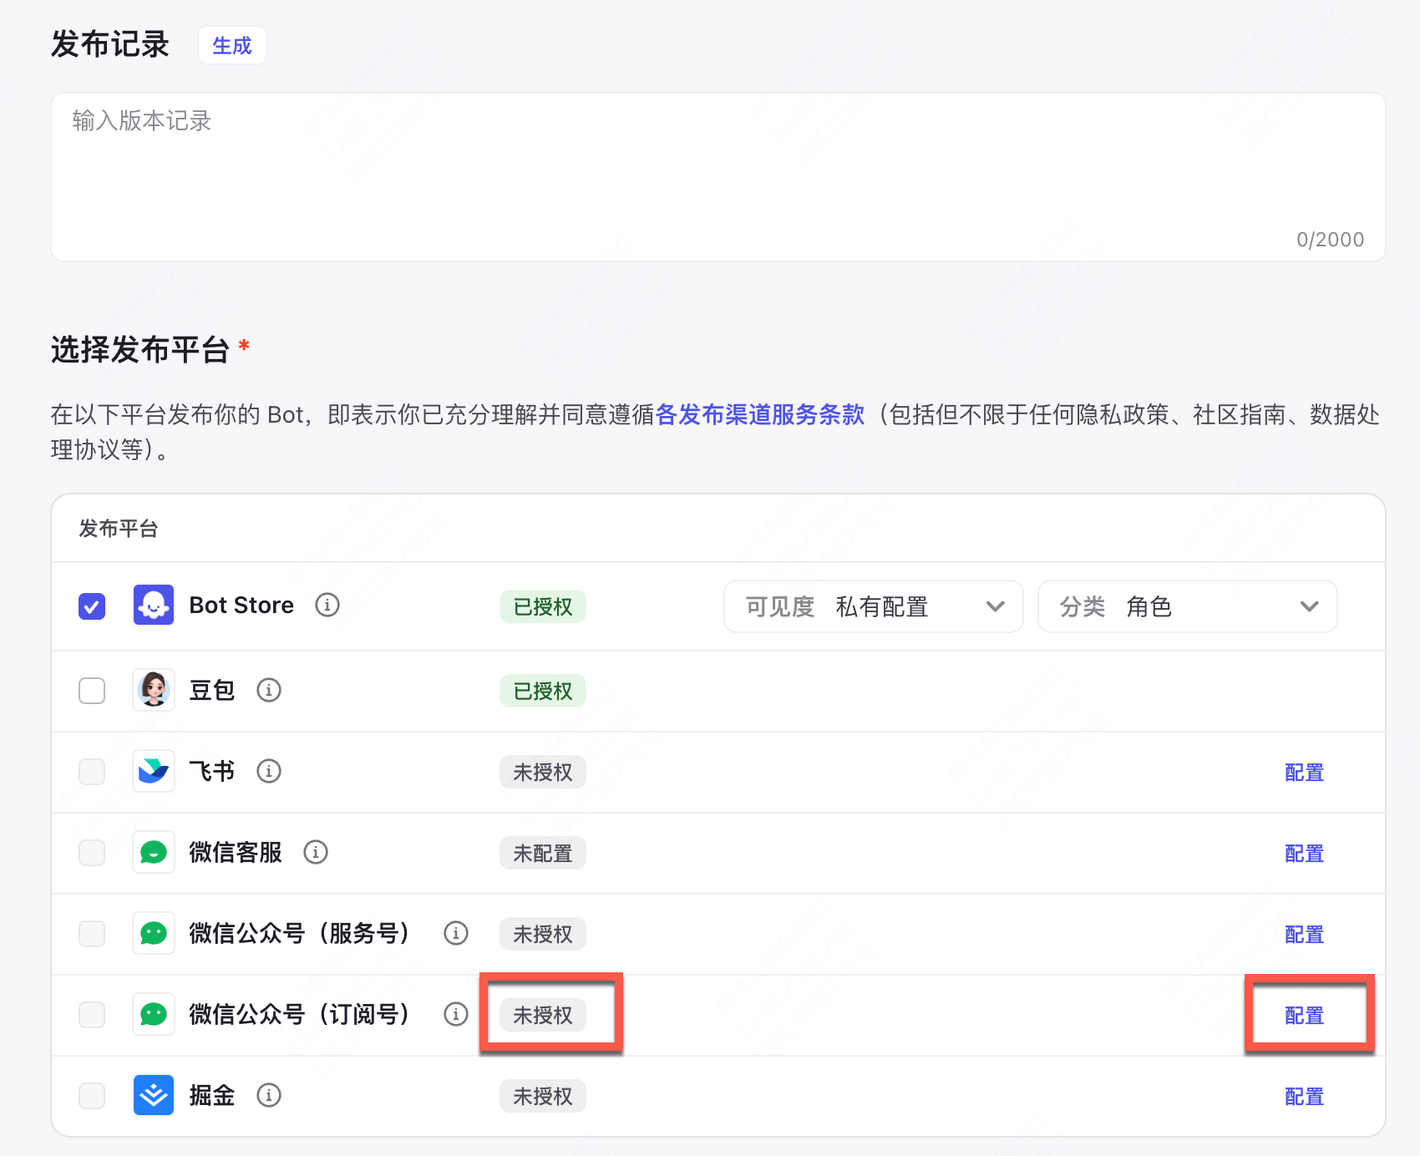Screen dimensions: 1420x1156
Task: Click the Bot Store ghost logo
Action: coord(153,605)
